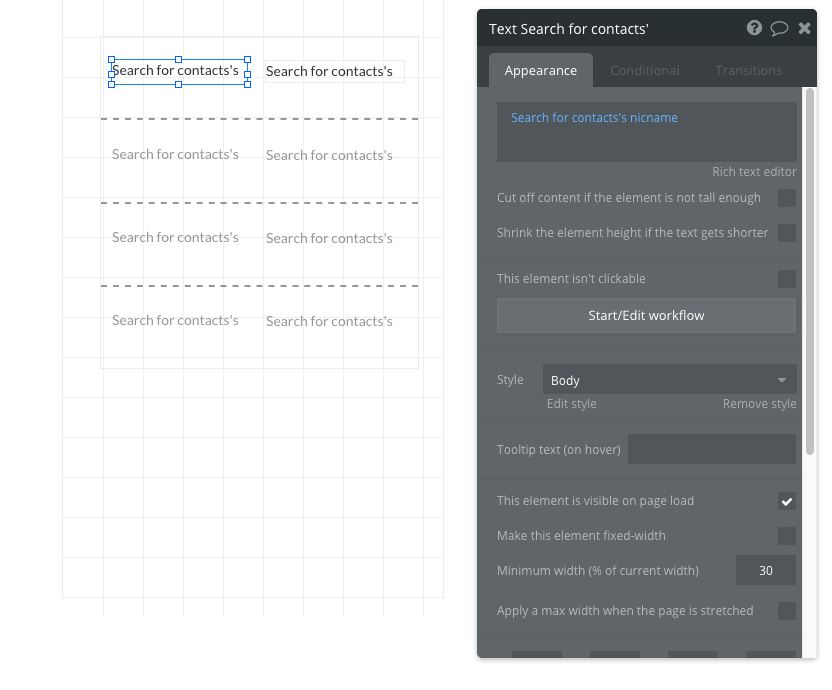Open the Rich text editor link
This screenshot has height=690, width=832.
click(x=754, y=172)
